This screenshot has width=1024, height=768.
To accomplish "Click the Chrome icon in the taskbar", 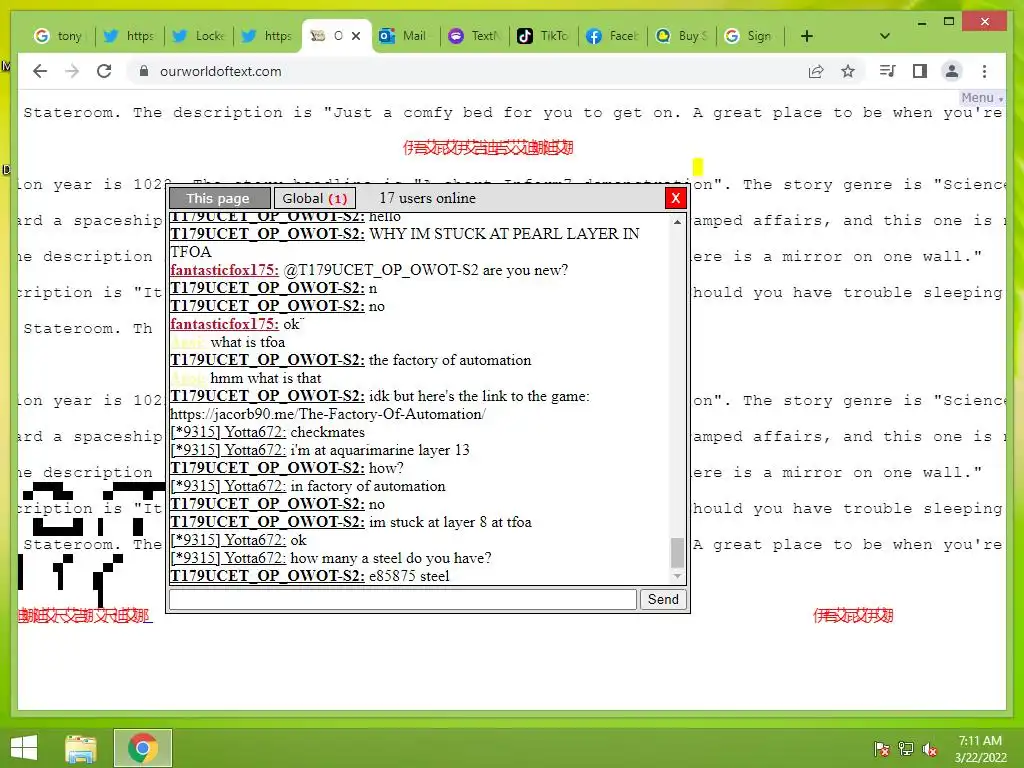I will pos(143,748).
